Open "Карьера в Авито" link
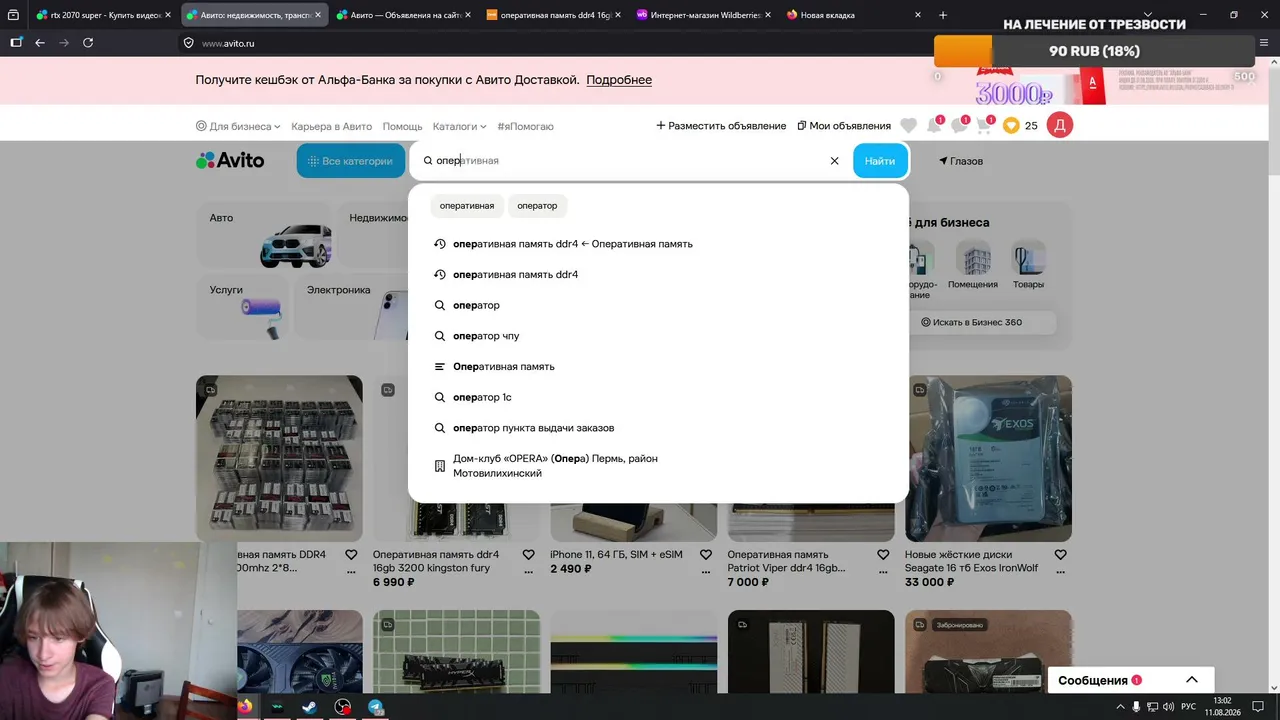1280x720 pixels. (x=331, y=127)
